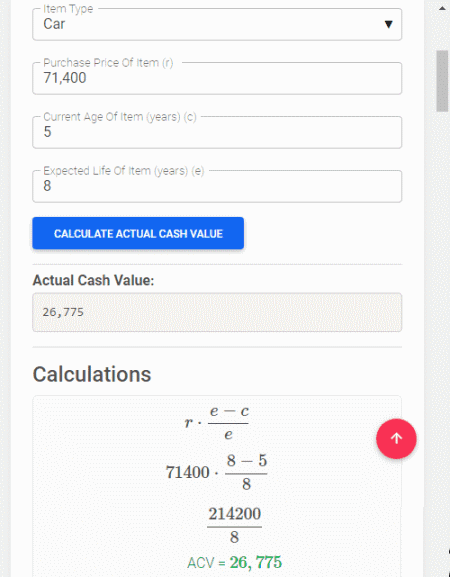Click into the Current Age Of Item field
The image size is (450, 577).
point(217,132)
